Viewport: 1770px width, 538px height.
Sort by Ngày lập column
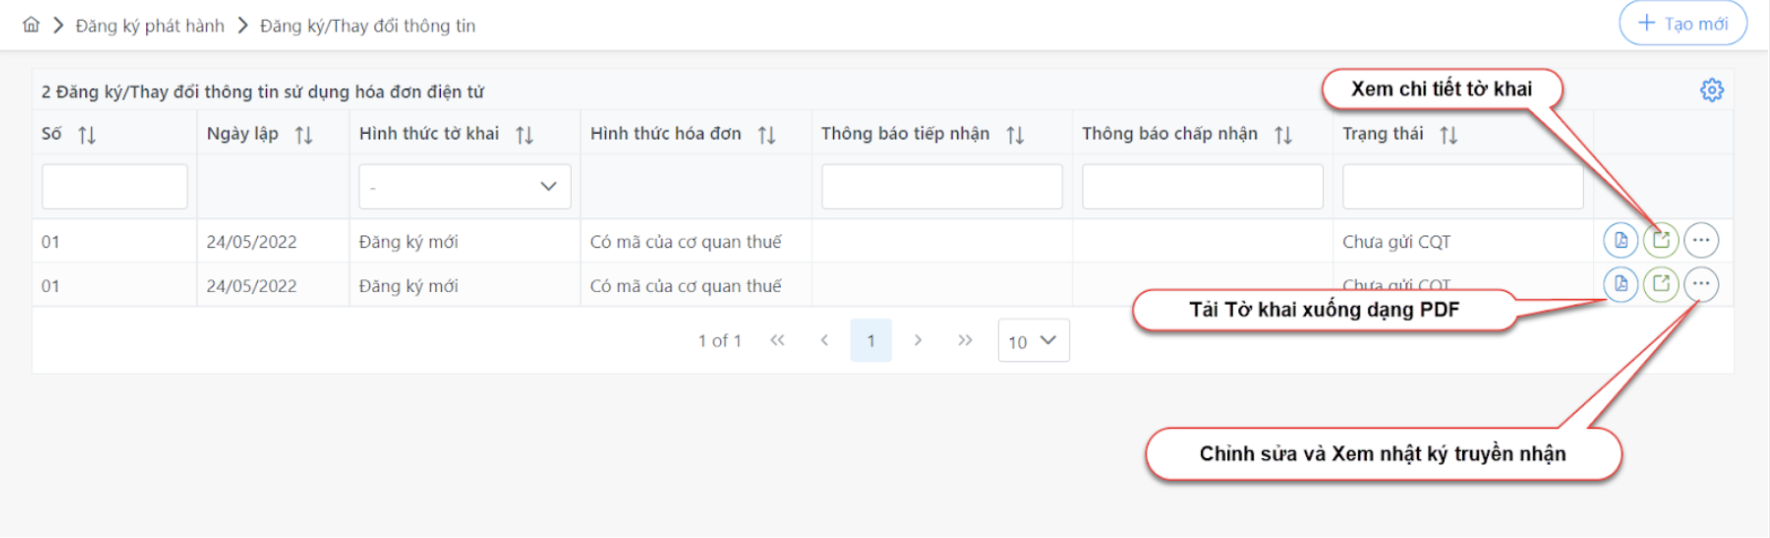[x=304, y=135]
